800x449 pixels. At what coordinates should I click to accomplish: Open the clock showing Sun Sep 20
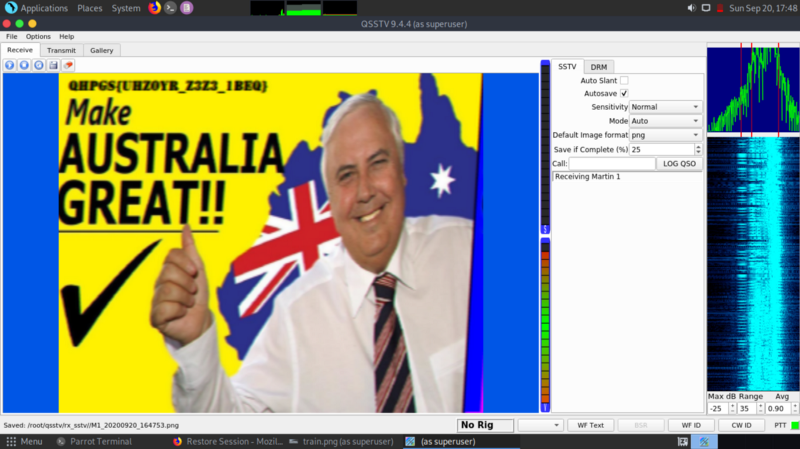(x=763, y=8)
